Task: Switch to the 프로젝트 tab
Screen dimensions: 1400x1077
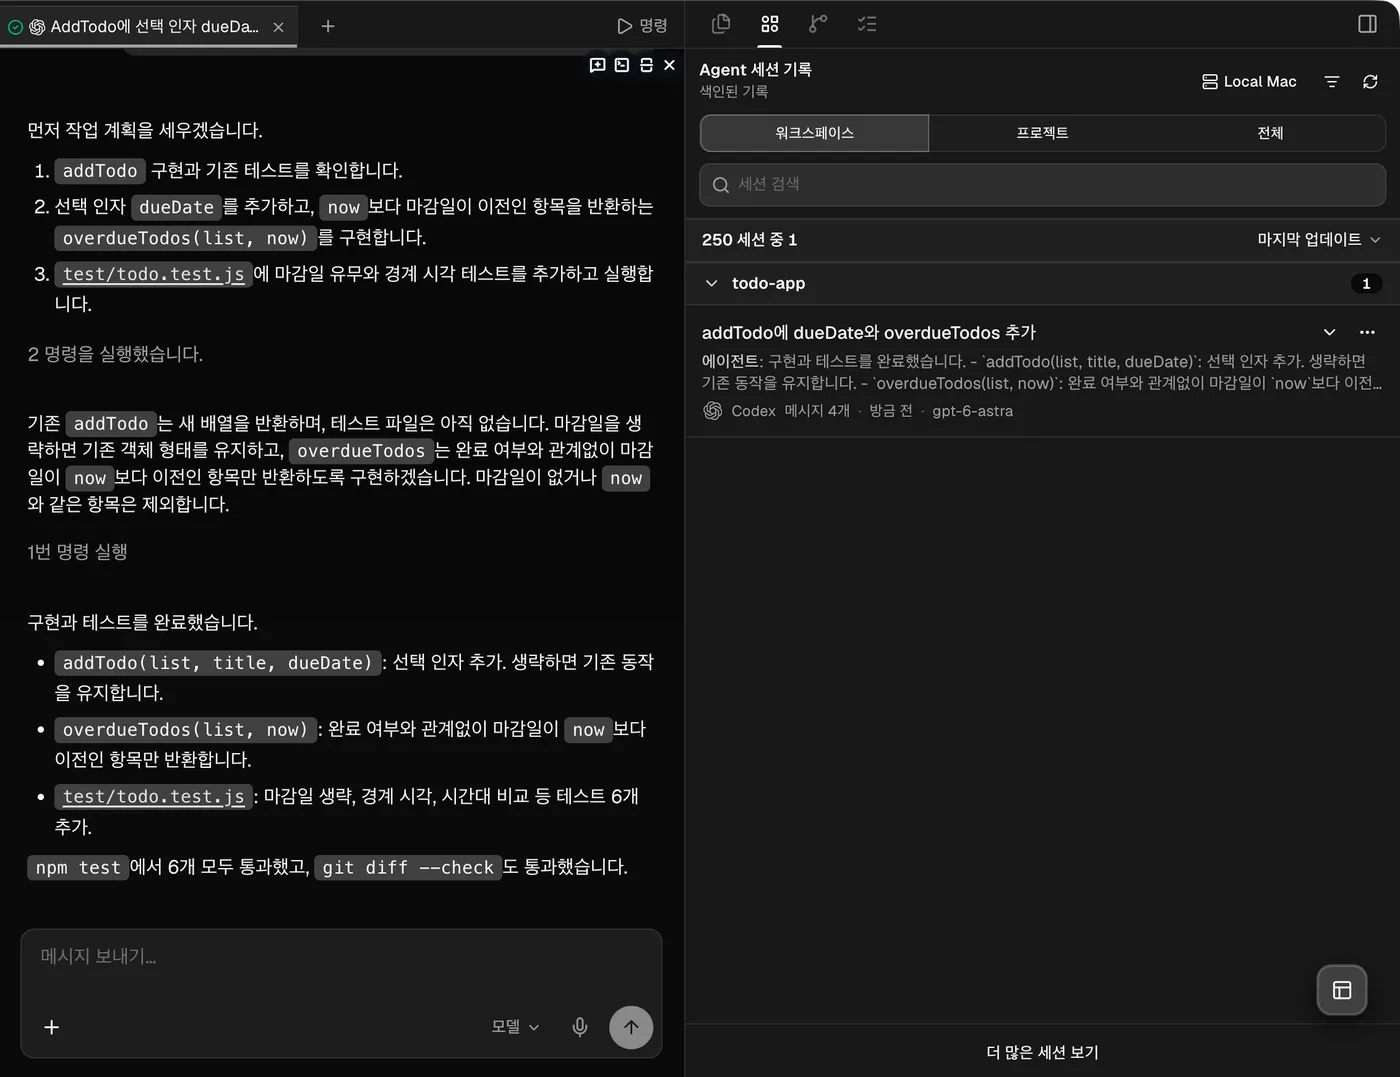Action: [1042, 133]
